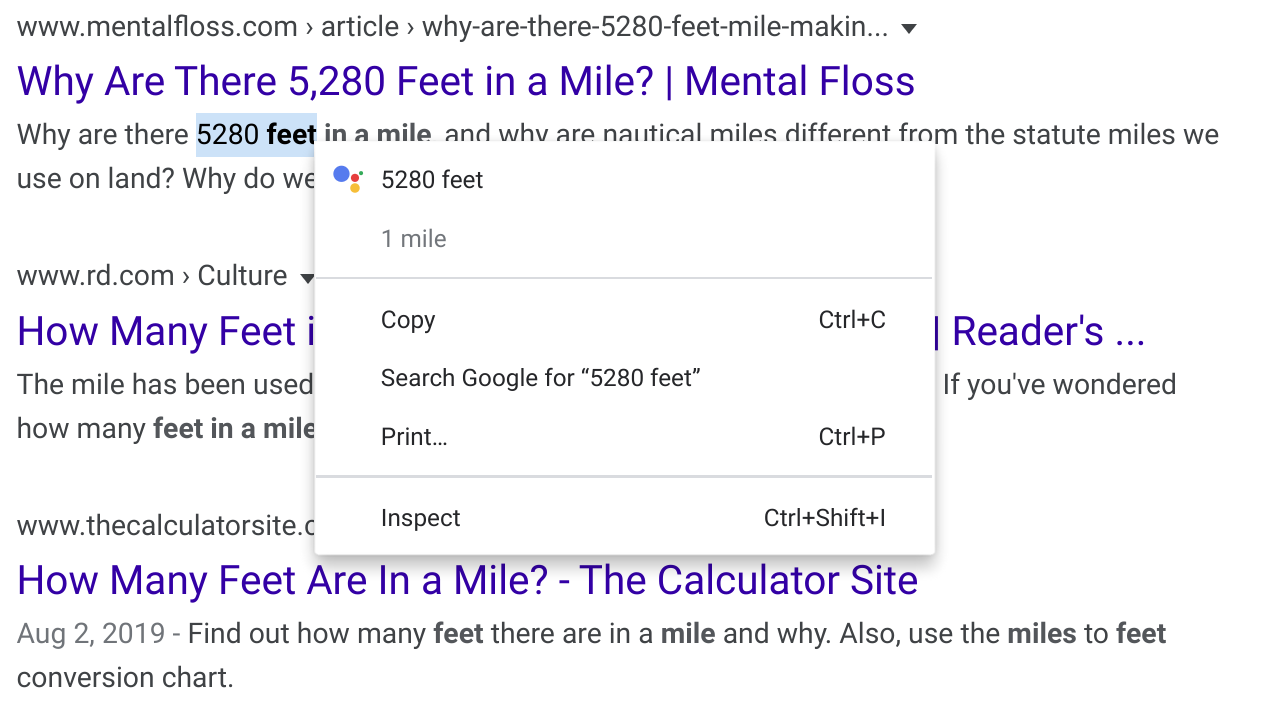
Task: Open Inspect from the context menu
Action: point(420,518)
